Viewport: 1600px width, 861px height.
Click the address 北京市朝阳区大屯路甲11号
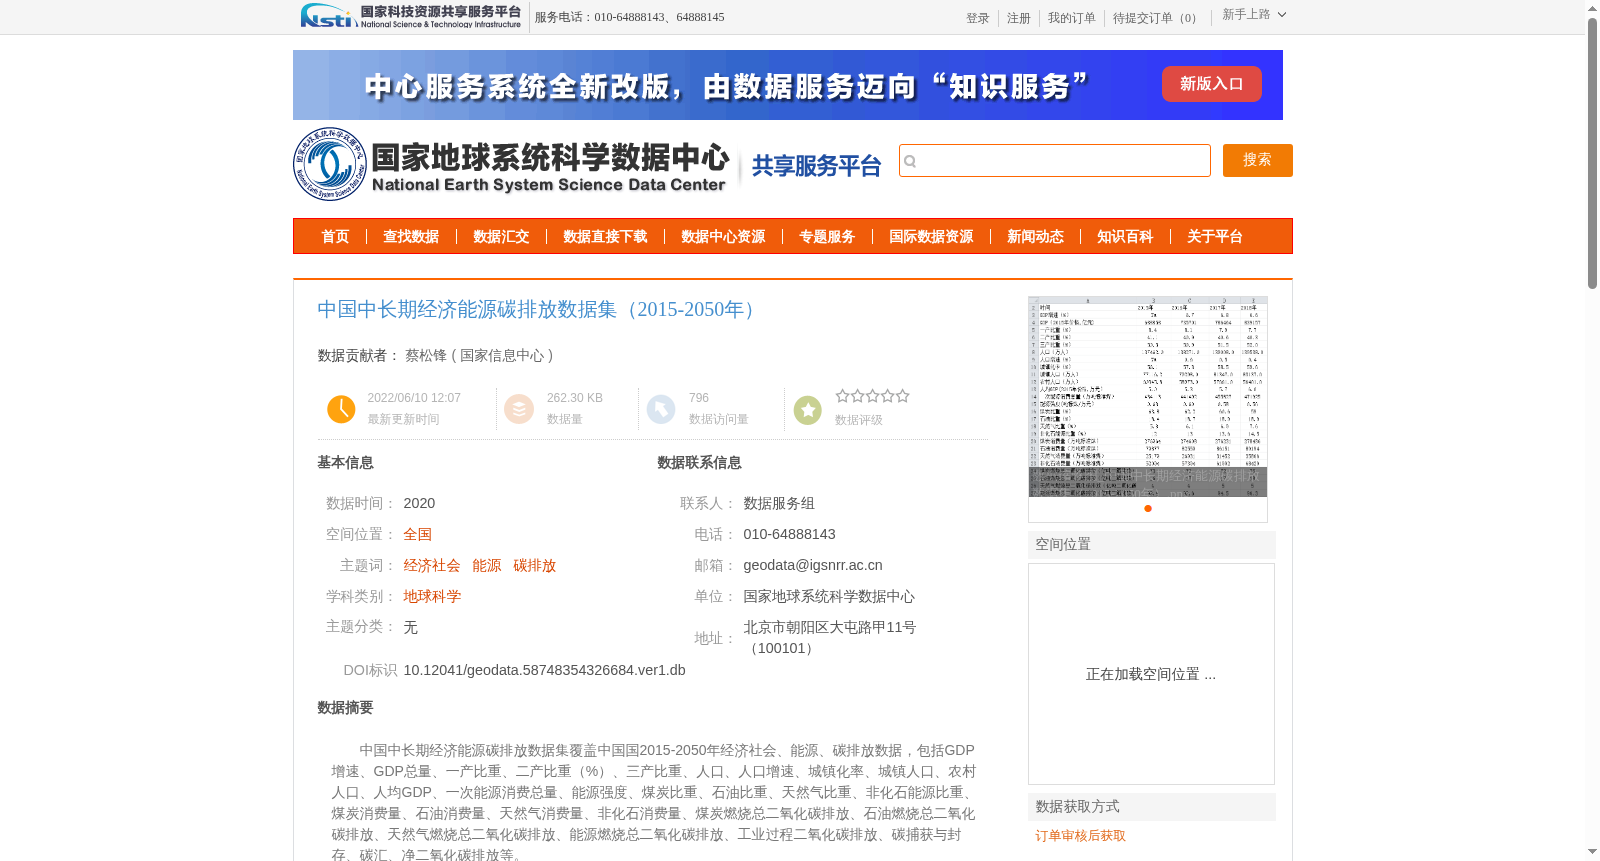(829, 627)
